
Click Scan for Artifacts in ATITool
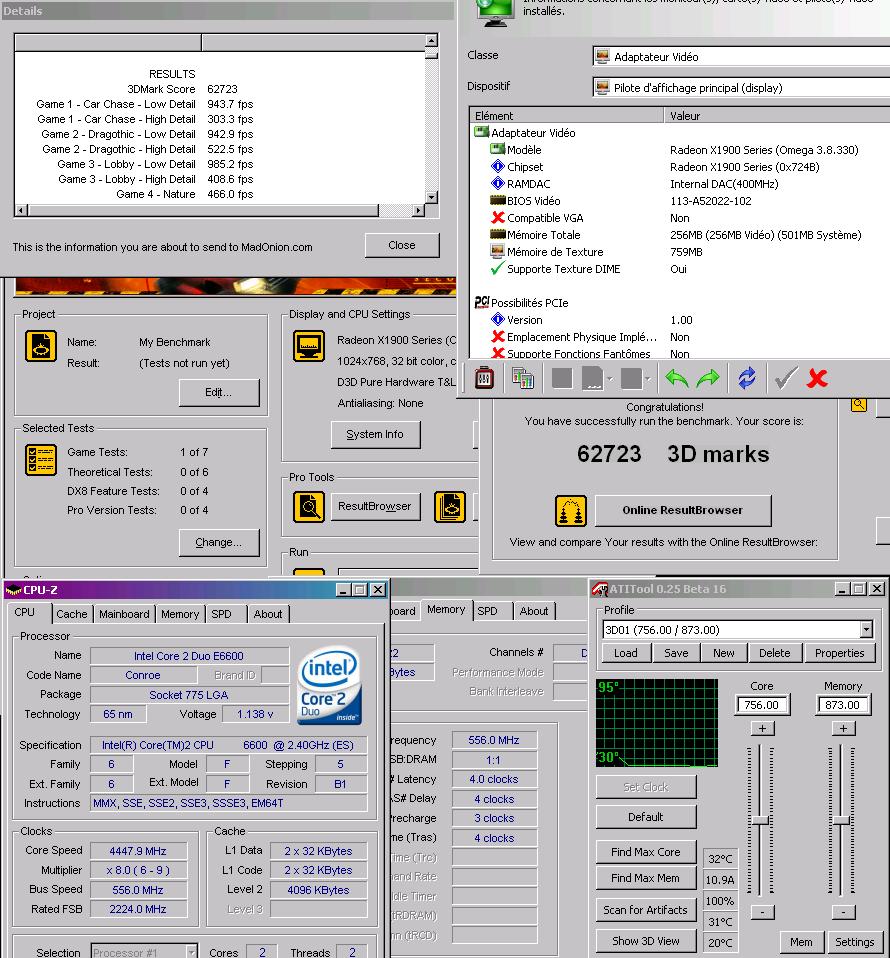(x=646, y=910)
